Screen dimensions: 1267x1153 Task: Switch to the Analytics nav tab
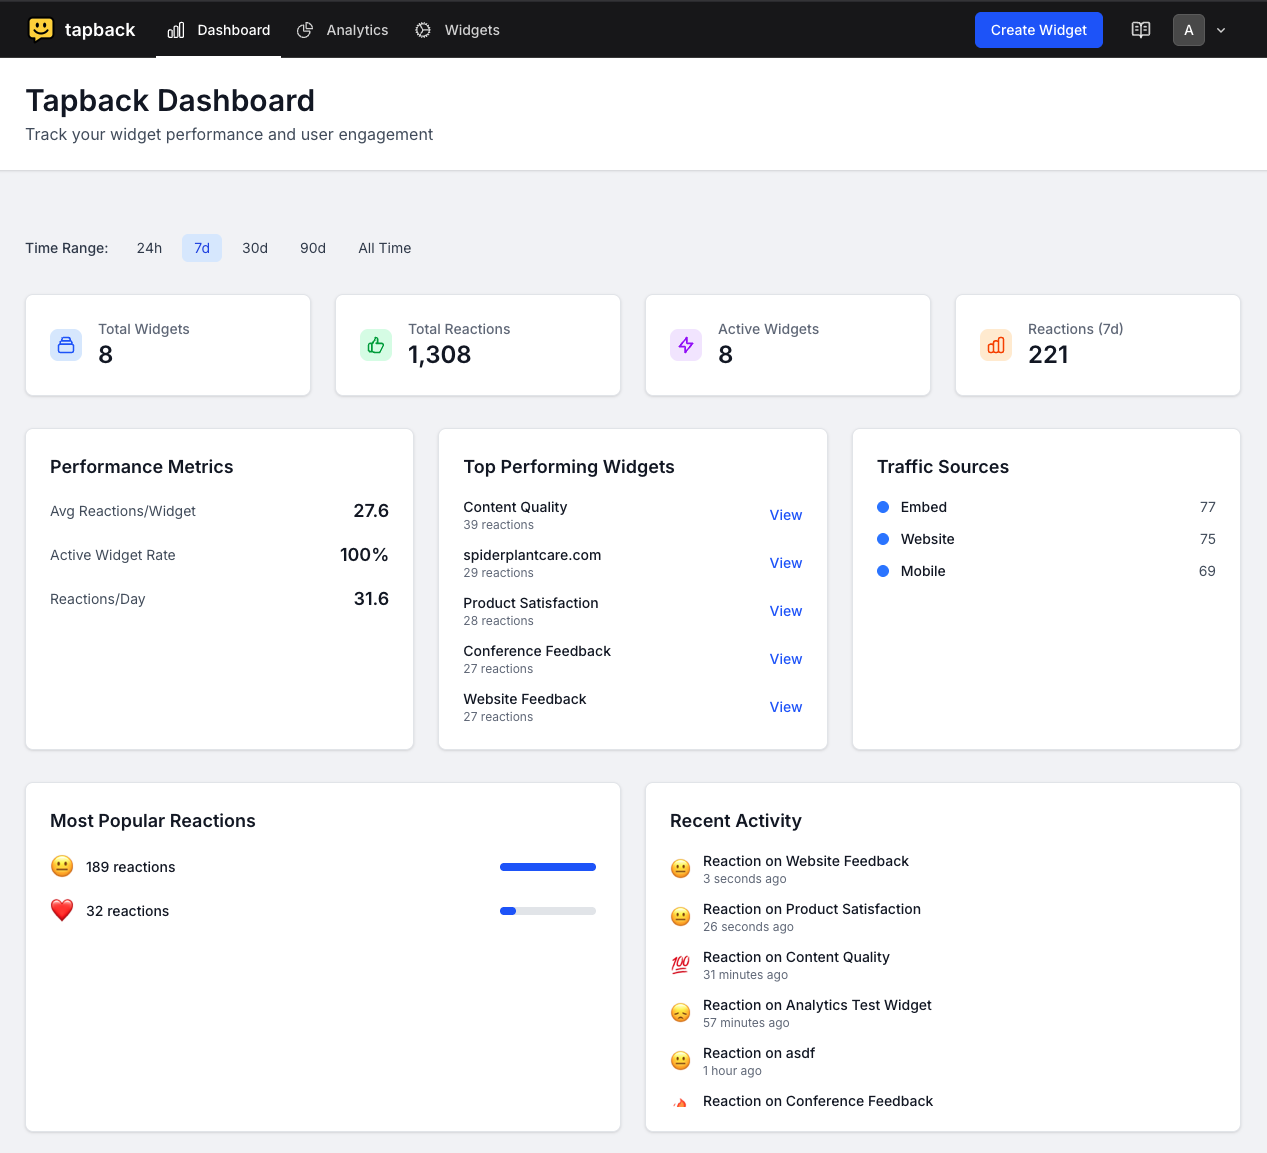(x=342, y=30)
